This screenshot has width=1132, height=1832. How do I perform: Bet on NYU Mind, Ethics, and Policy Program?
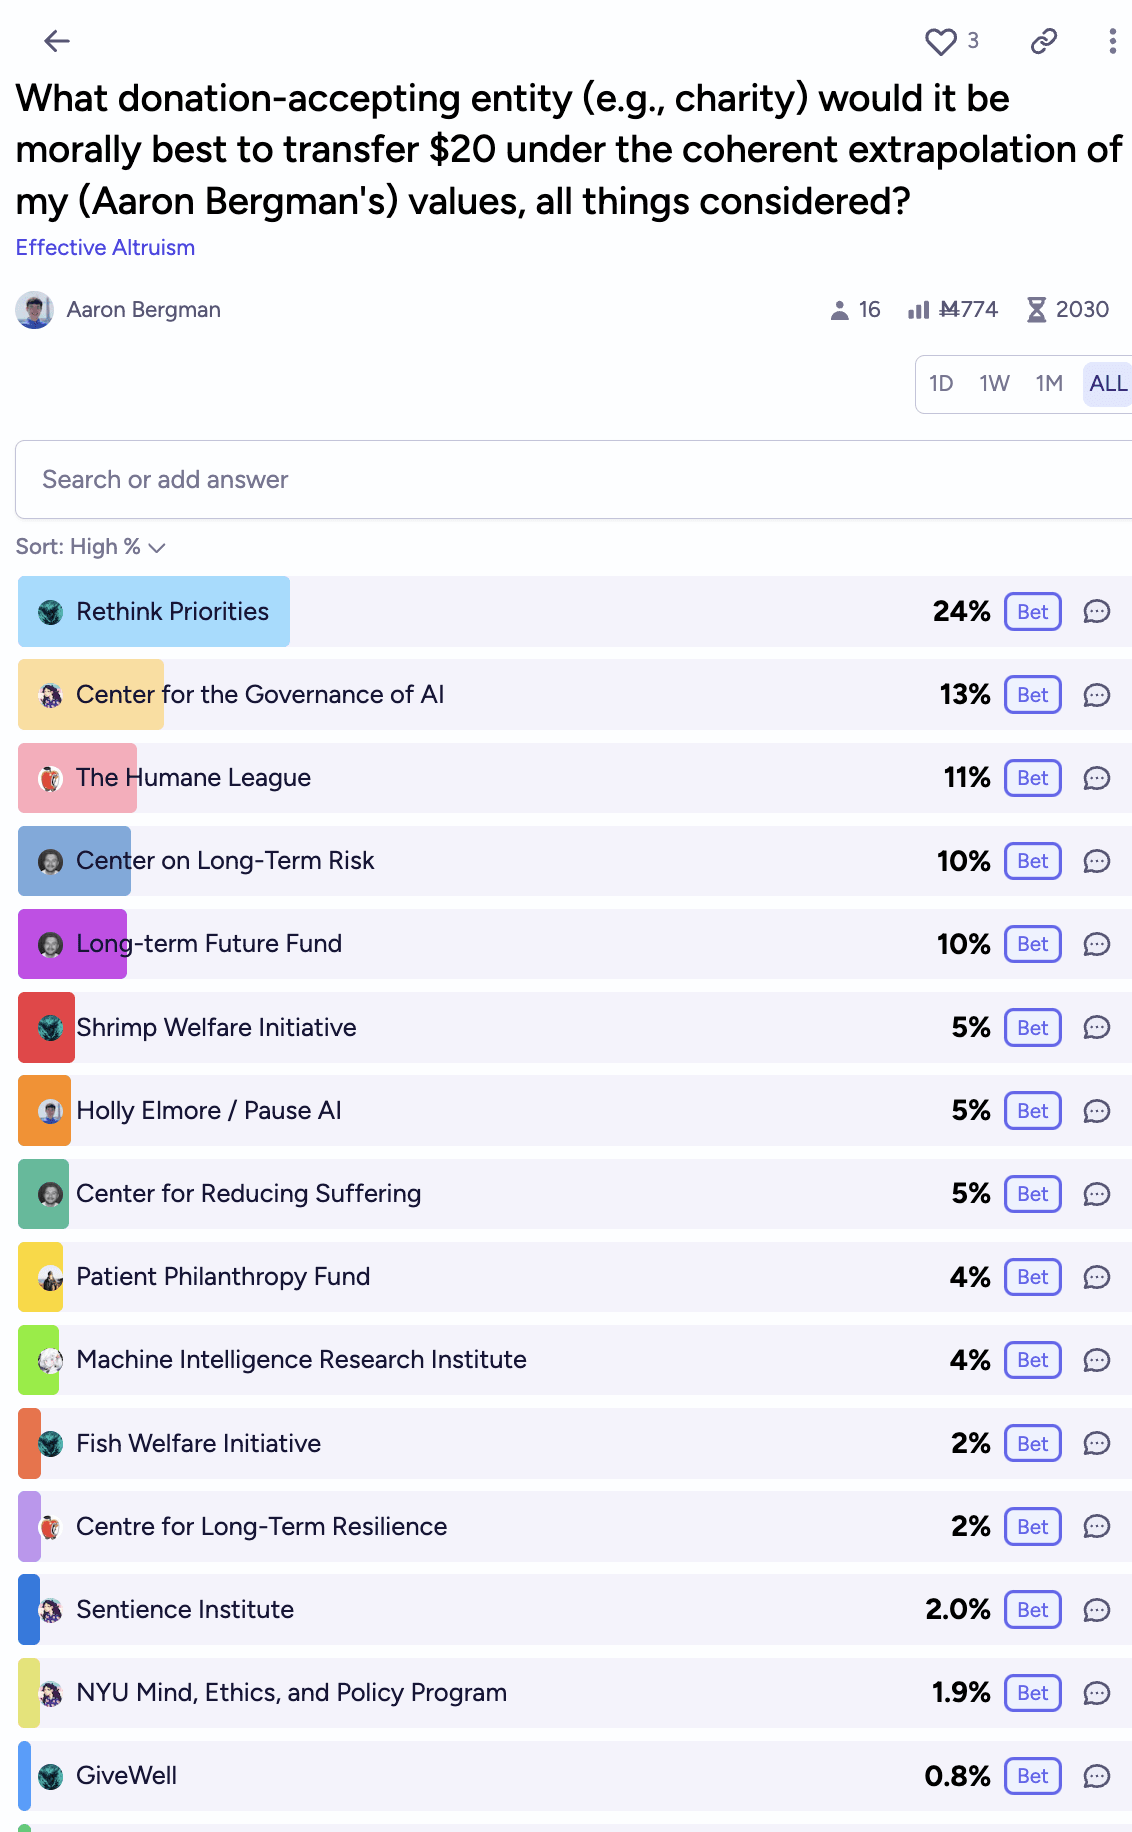click(1033, 1693)
